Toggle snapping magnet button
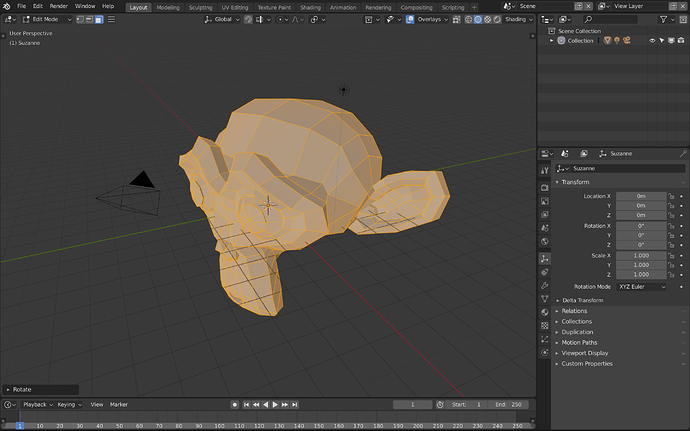Image resolution: width=690 pixels, height=431 pixels. [x=248, y=19]
